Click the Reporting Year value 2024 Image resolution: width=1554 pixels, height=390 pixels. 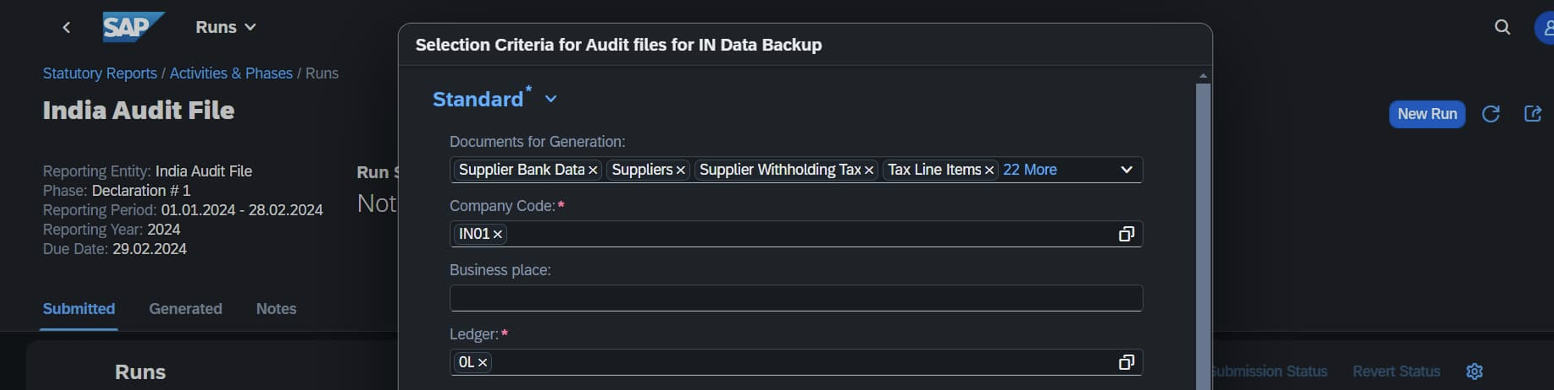164,229
